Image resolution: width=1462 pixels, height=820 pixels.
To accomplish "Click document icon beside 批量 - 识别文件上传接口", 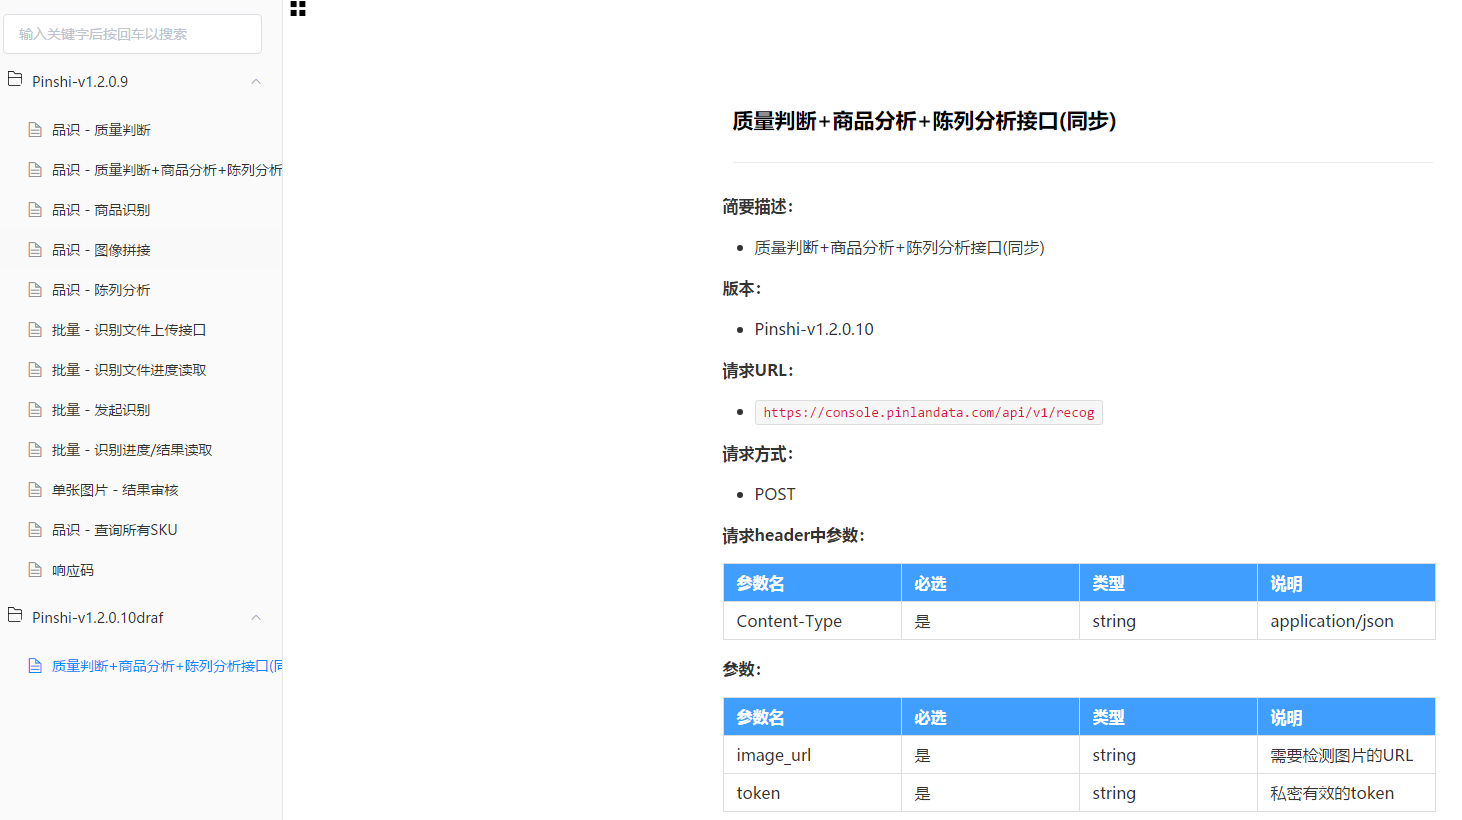I will [x=35, y=330].
